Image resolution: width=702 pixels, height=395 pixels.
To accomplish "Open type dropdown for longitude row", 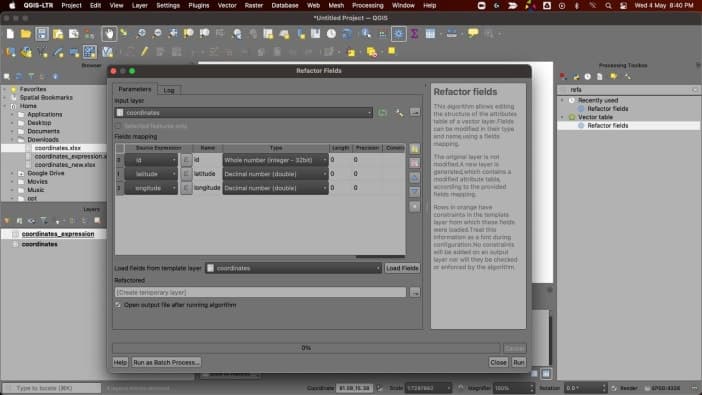I will click(x=275, y=188).
